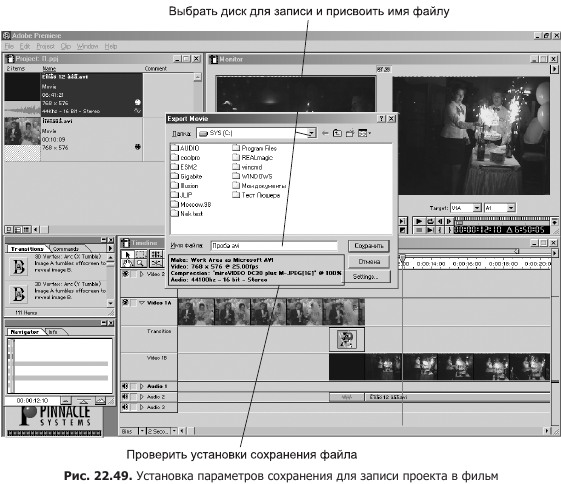Open Transitions palette flyout menu arrow
The image size is (561, 484).
point(110,248)
